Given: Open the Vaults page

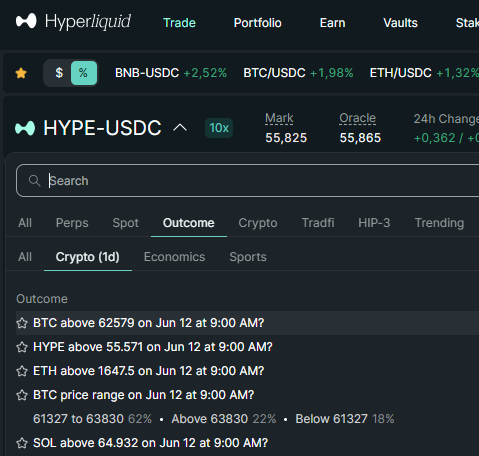Looking at the screenshot, I should (400, 23).
